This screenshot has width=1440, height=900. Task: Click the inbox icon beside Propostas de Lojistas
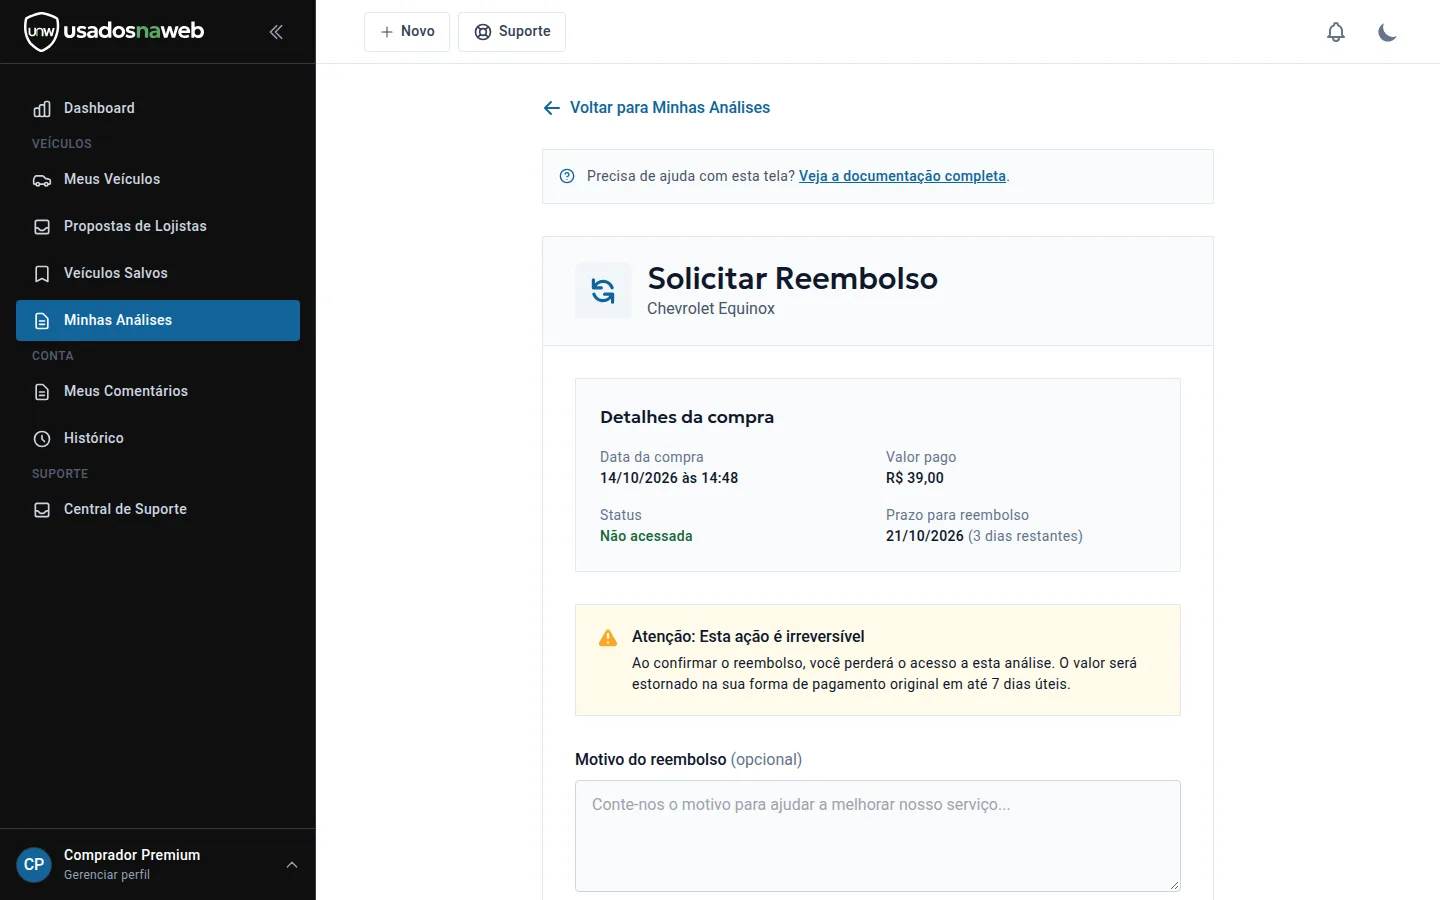(42, 227)
